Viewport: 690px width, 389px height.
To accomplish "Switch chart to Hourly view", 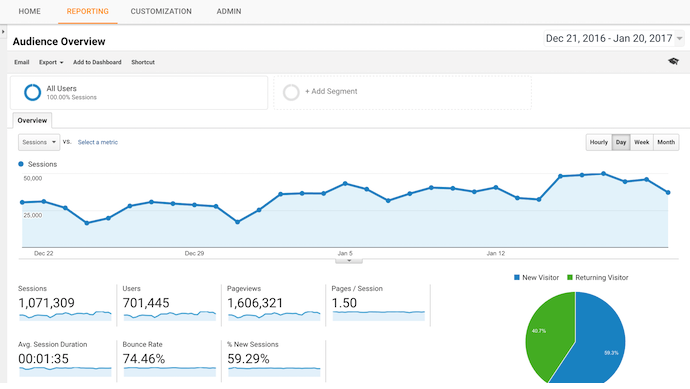I will (598, 142).
